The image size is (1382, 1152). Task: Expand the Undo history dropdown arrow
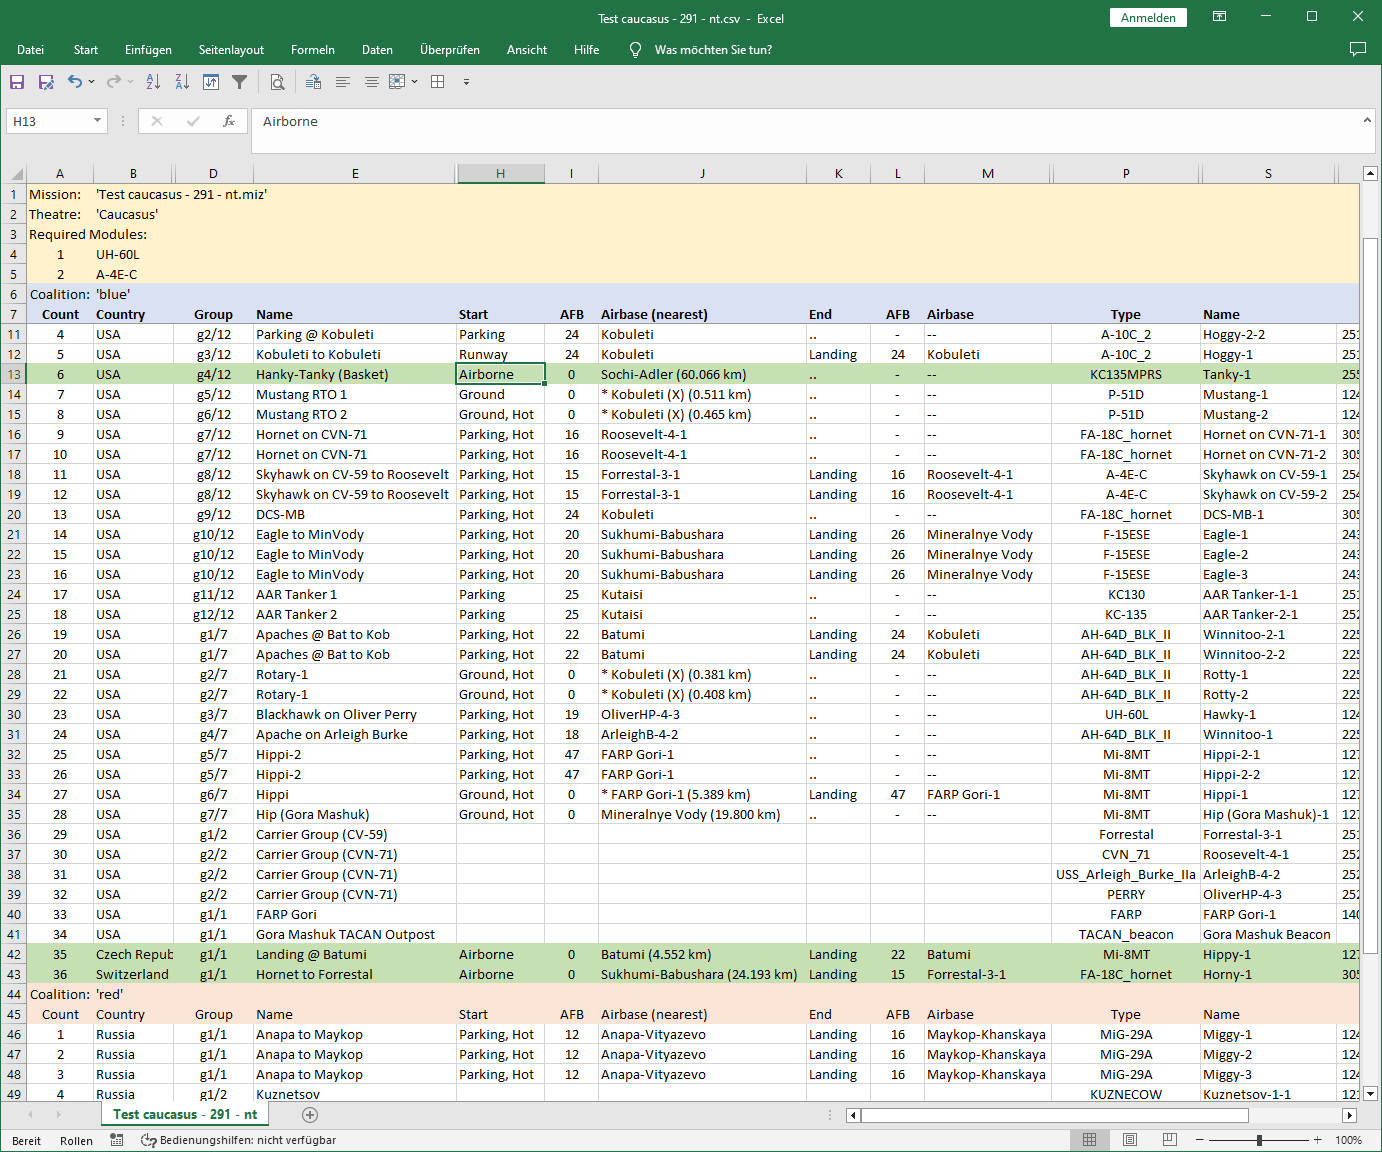pyautogui.click(x=92, y=82)
